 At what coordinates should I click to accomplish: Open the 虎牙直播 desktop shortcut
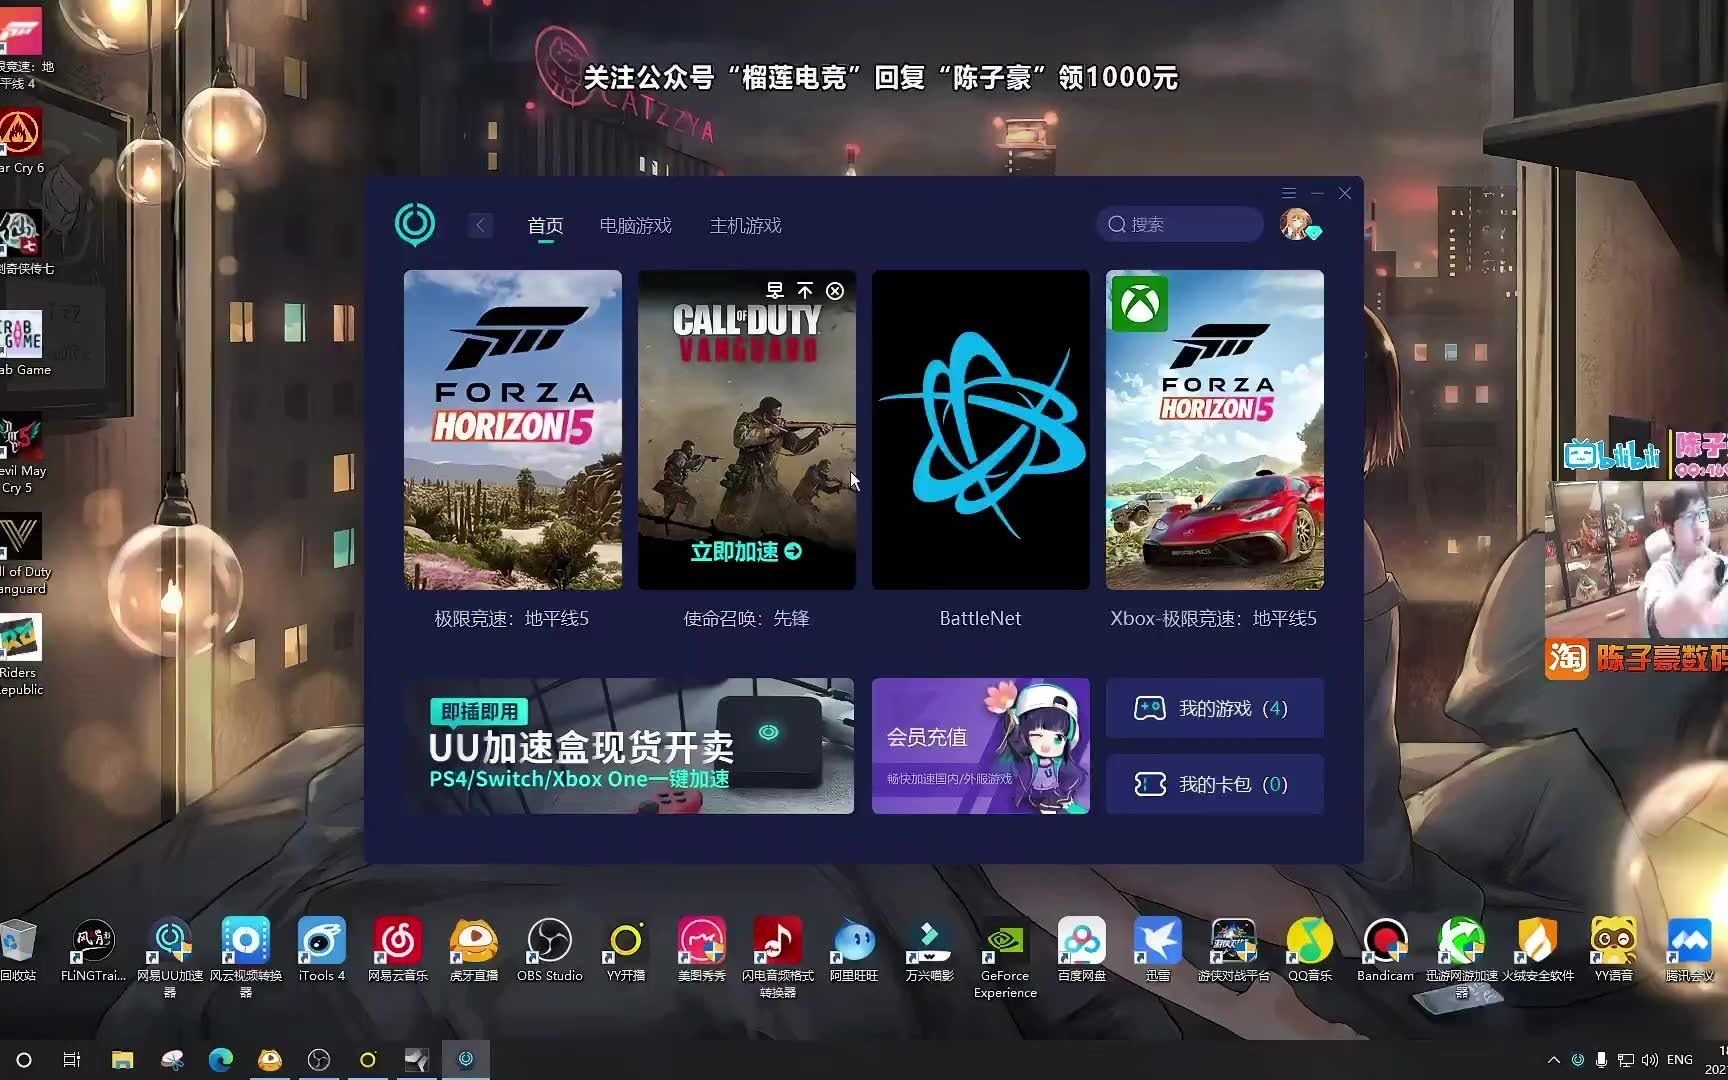pos(474,950)
